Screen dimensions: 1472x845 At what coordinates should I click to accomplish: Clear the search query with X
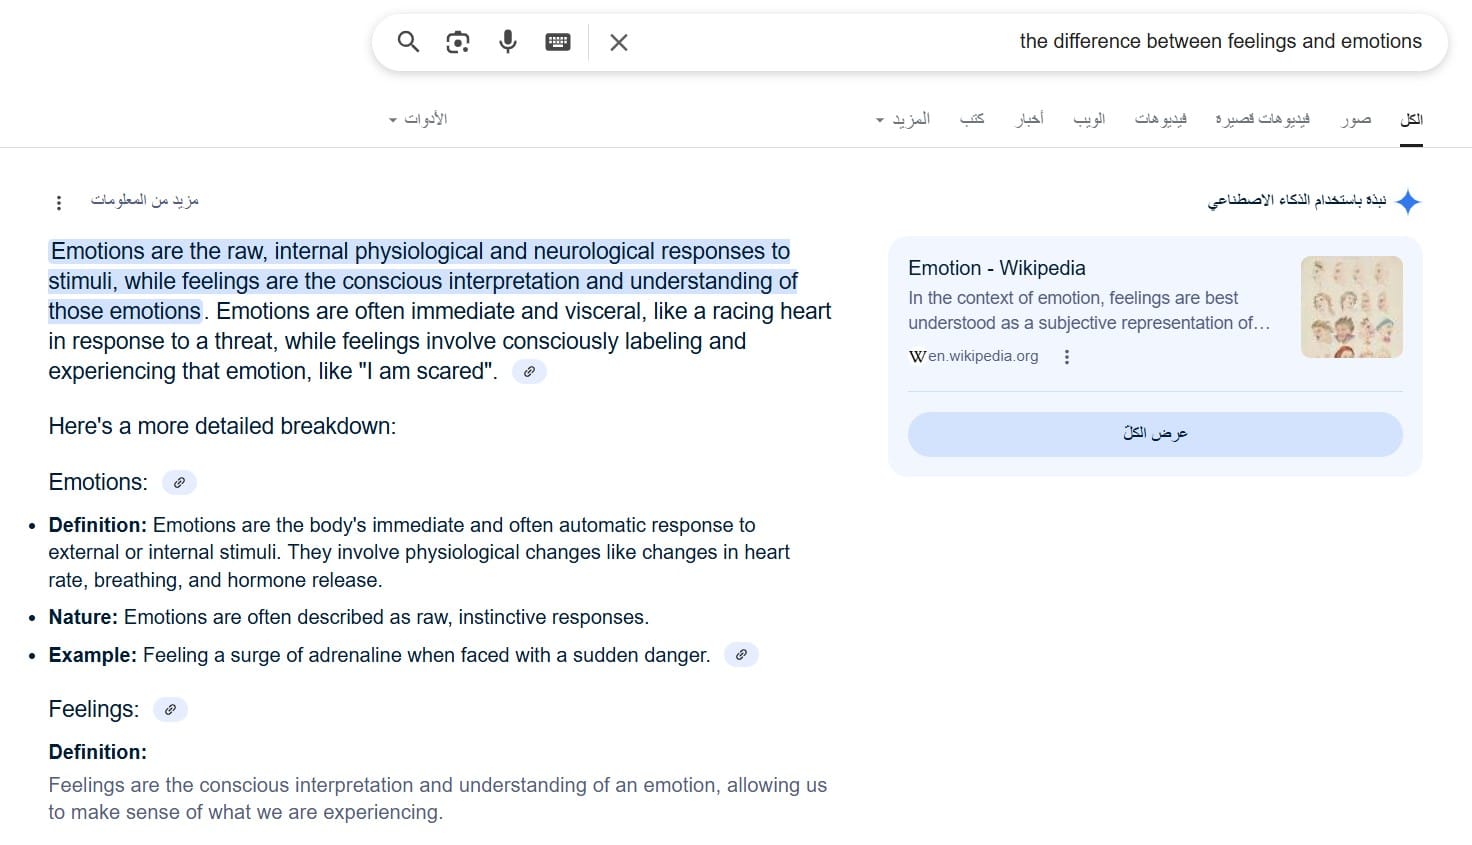[x=619, y=42]
